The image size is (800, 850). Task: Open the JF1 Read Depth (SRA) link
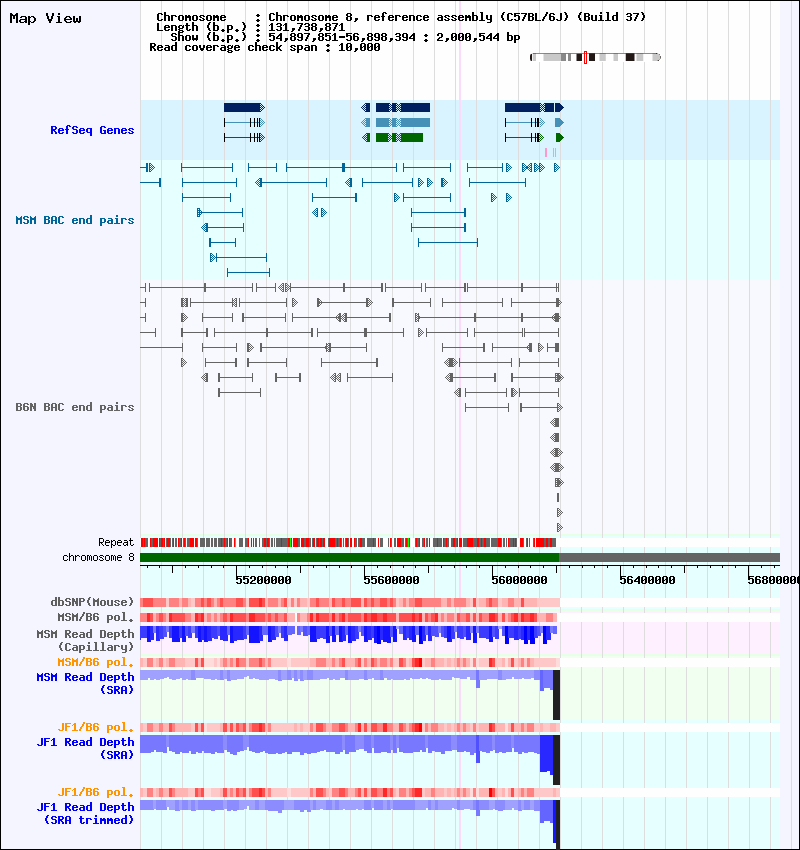pyautogui.click(x=85, y=749)
